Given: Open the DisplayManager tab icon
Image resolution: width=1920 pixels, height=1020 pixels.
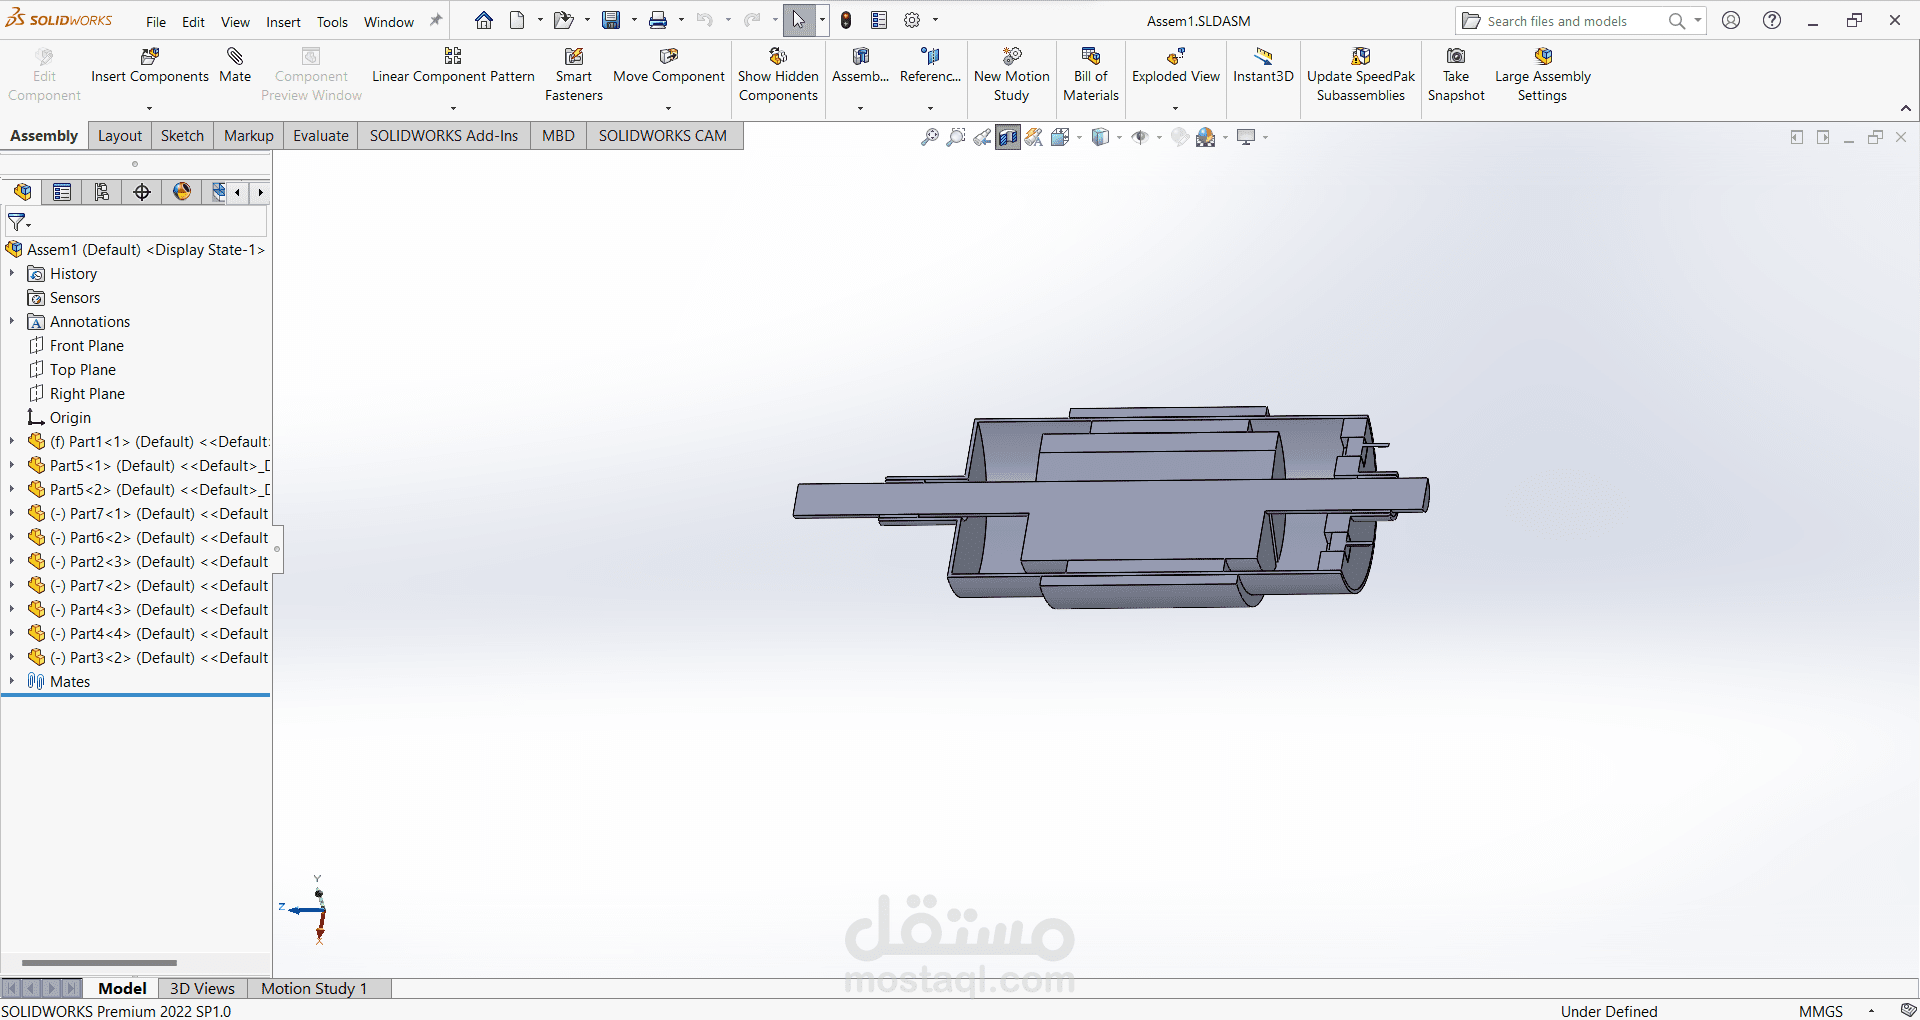Looking at the screenshot, I should pos(182,192).
